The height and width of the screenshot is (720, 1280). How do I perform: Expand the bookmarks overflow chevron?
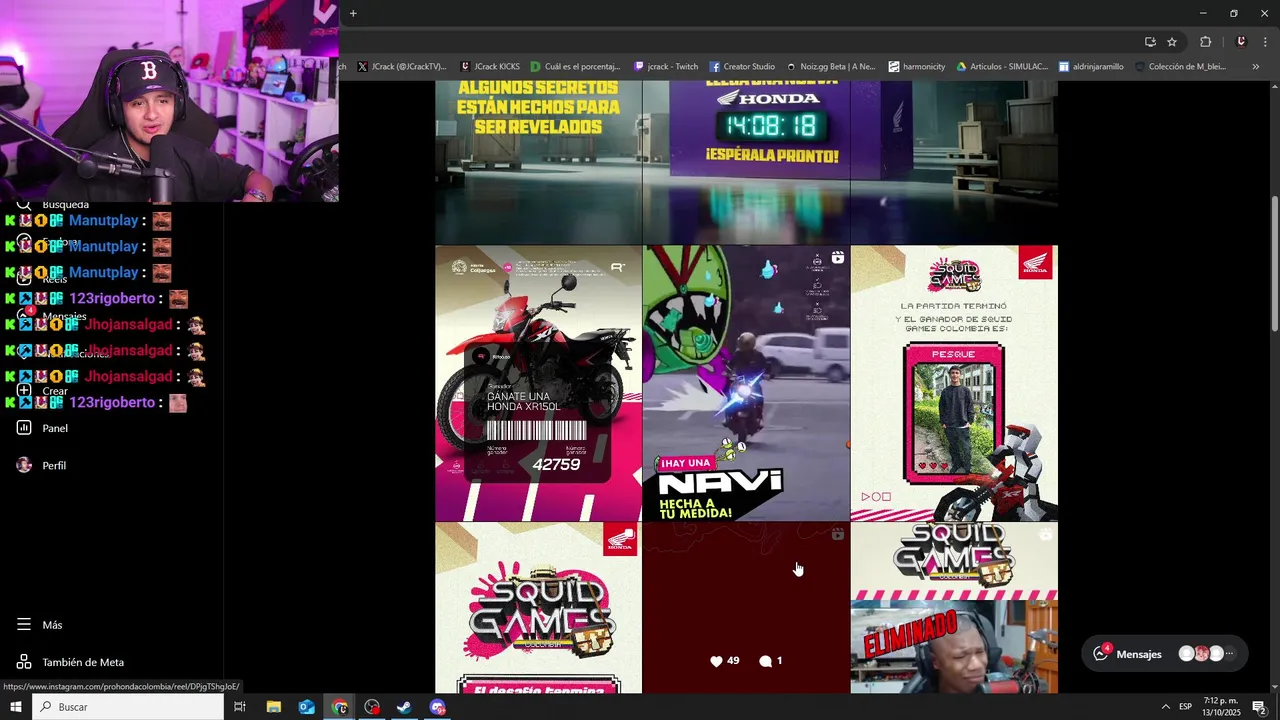coord(1256,67)
